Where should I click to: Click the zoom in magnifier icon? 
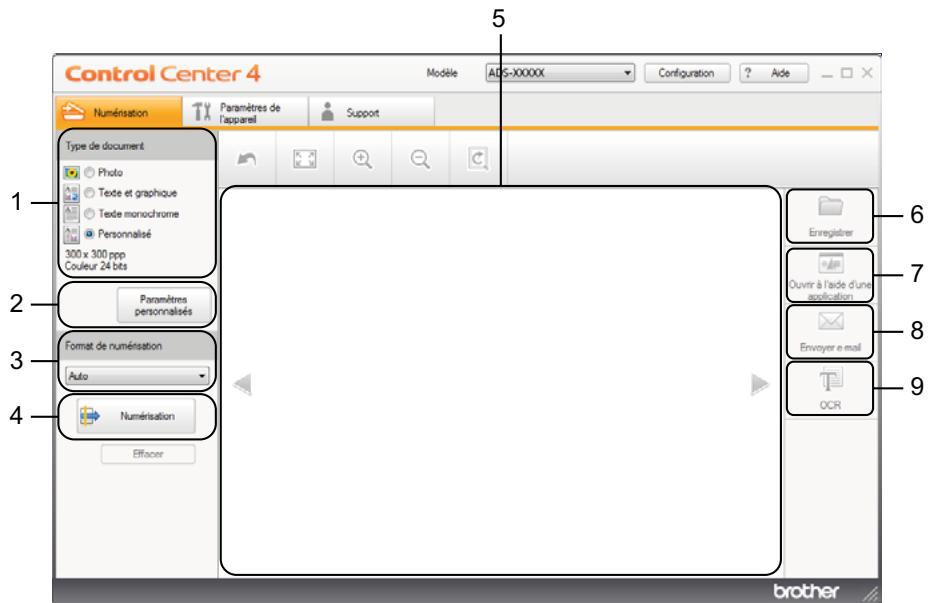pos(362,159)
